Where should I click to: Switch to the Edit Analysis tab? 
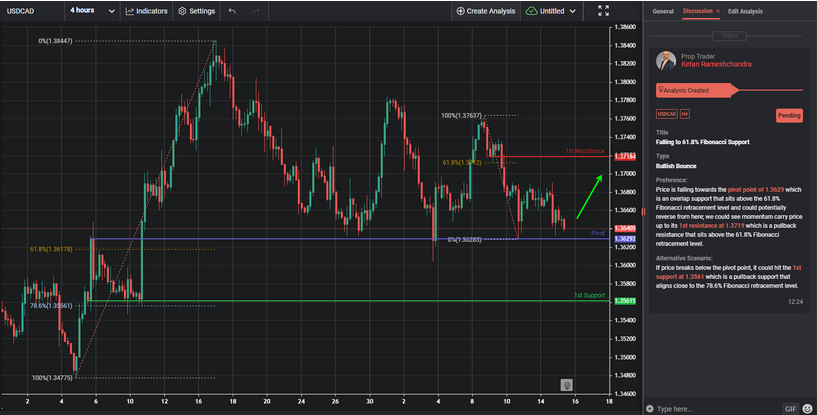pyautogui.click(x=745, y=11)
